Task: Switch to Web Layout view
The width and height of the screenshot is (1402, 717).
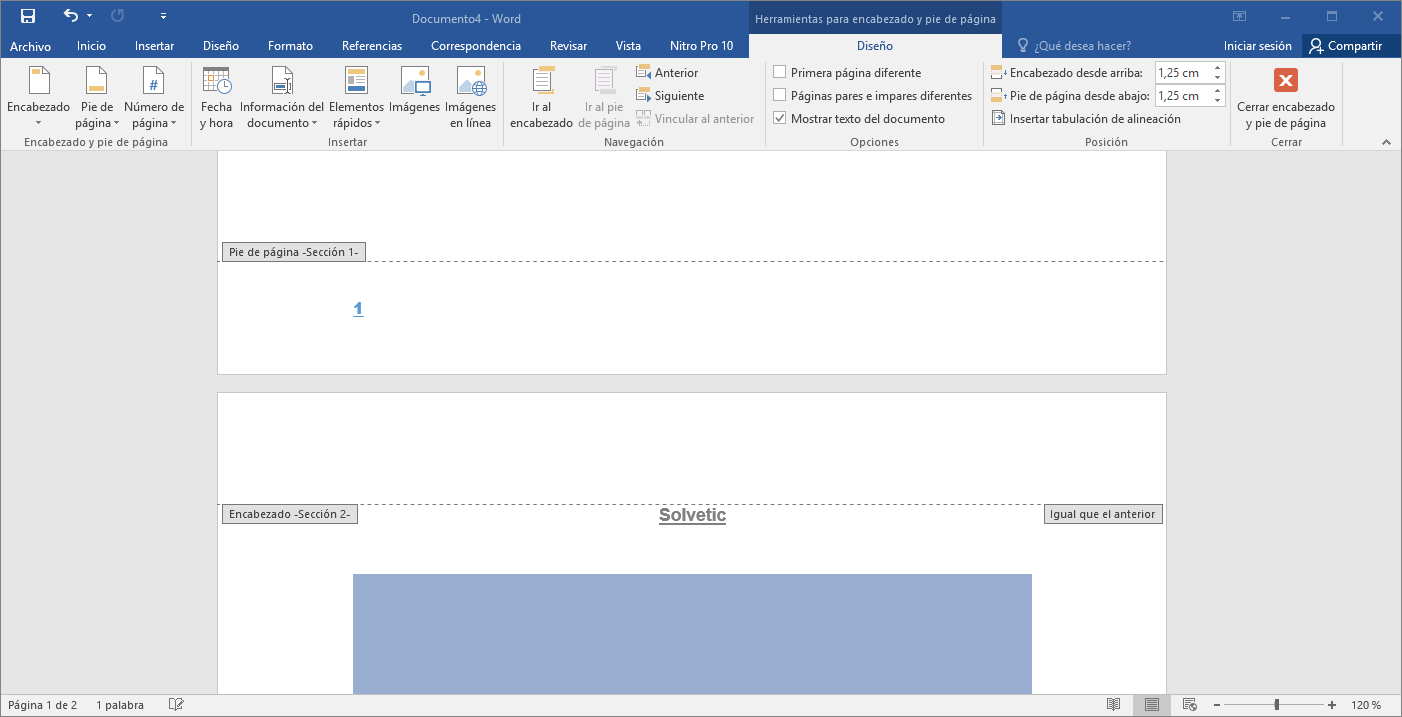Action: pos(1189,705)
